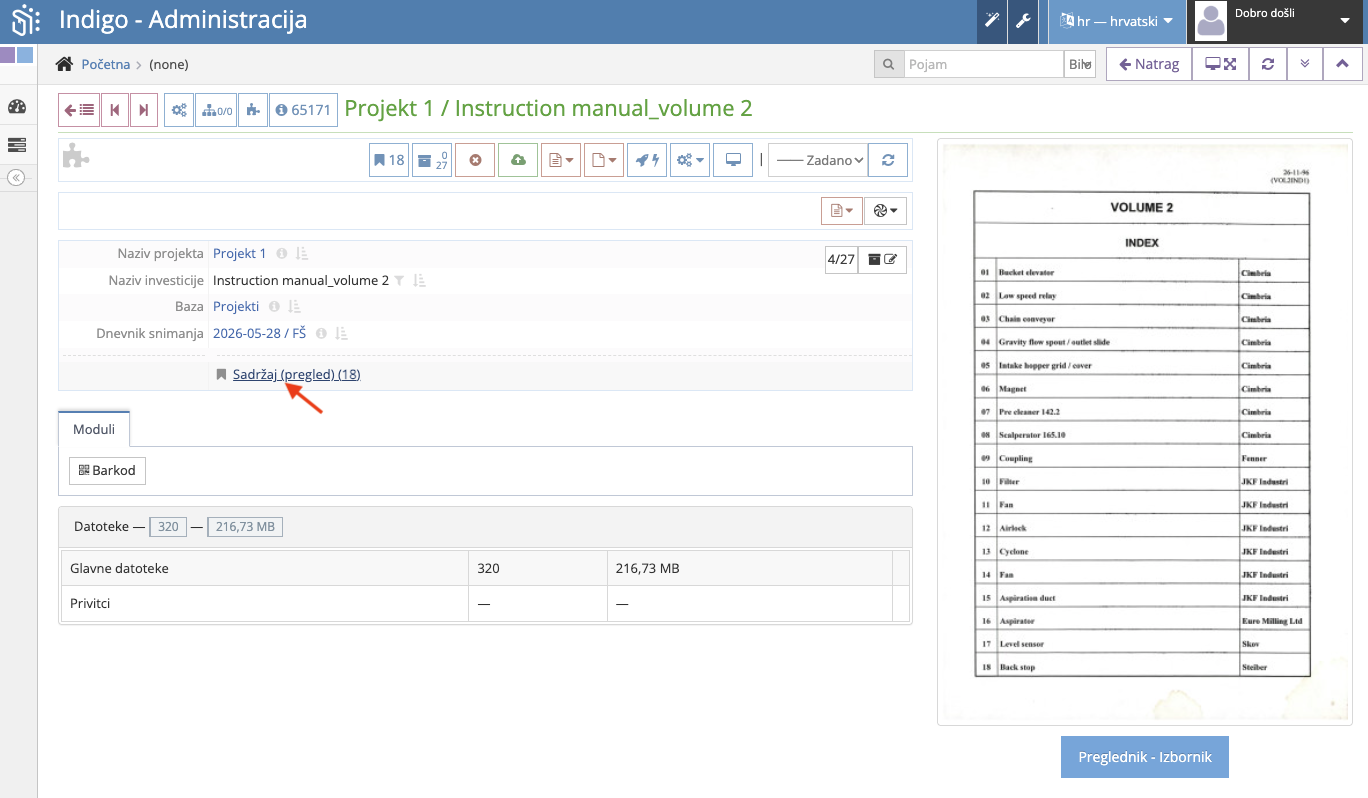Collapse the sidebar with double arrow
Image resolution: width=1368 pixels, height=798 pixels.
point(16,177)
